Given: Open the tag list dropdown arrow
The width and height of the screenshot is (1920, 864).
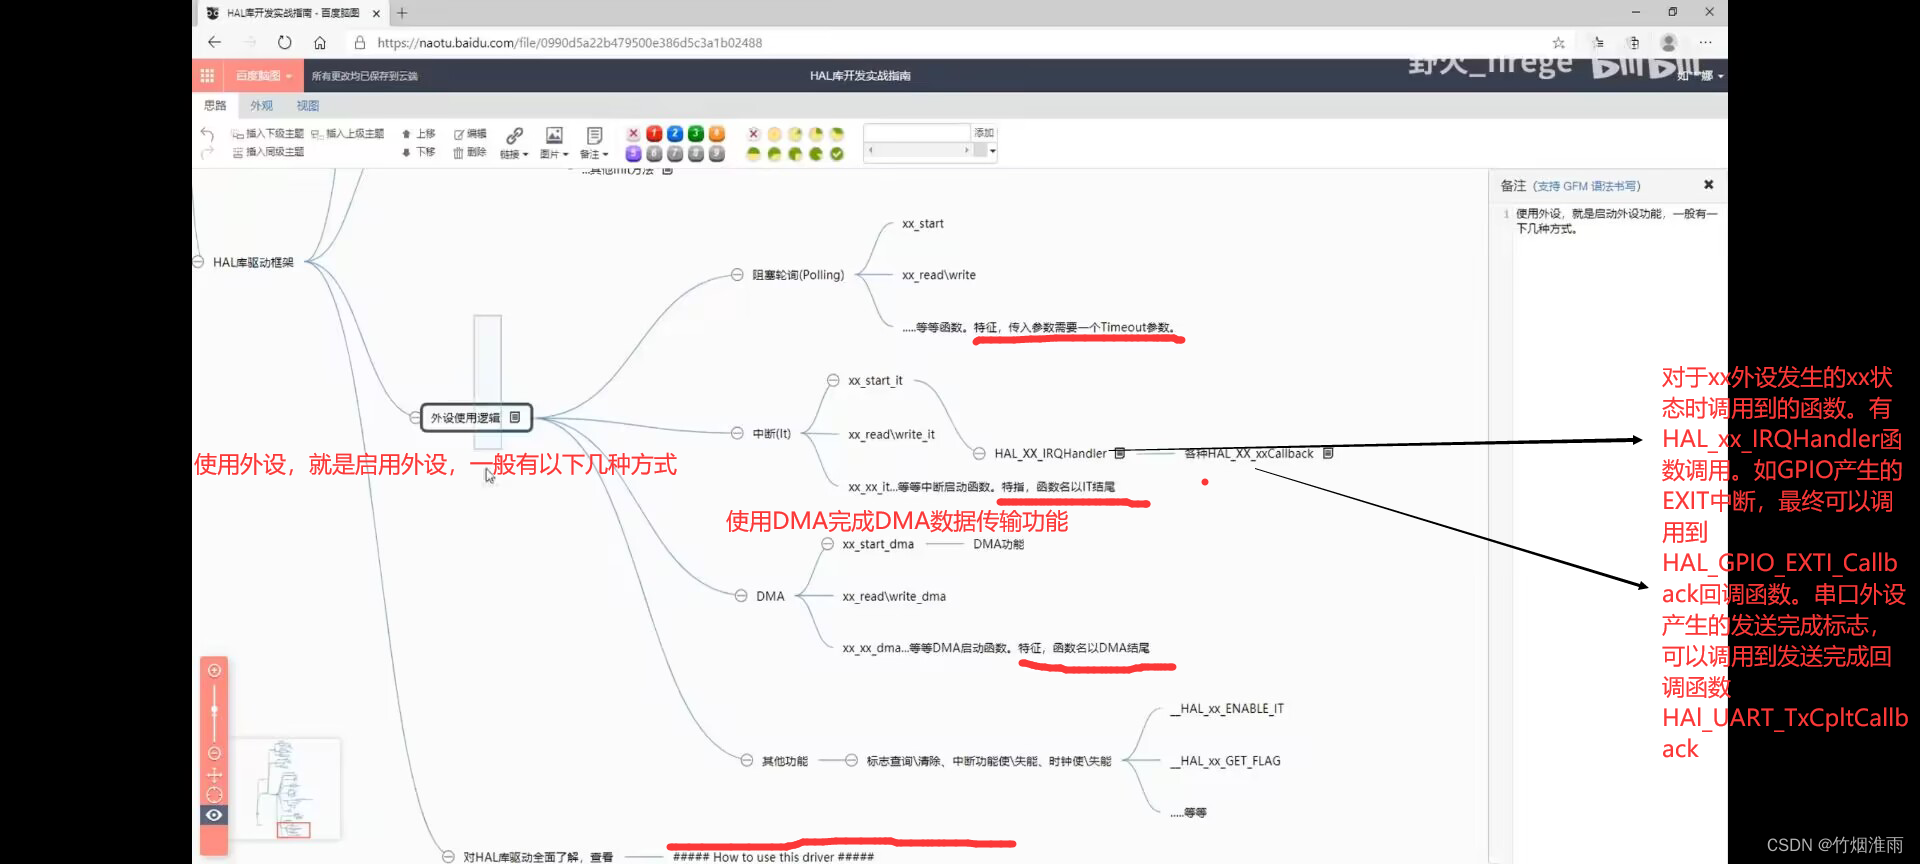Looking at the screenshot, I should 992,151.
